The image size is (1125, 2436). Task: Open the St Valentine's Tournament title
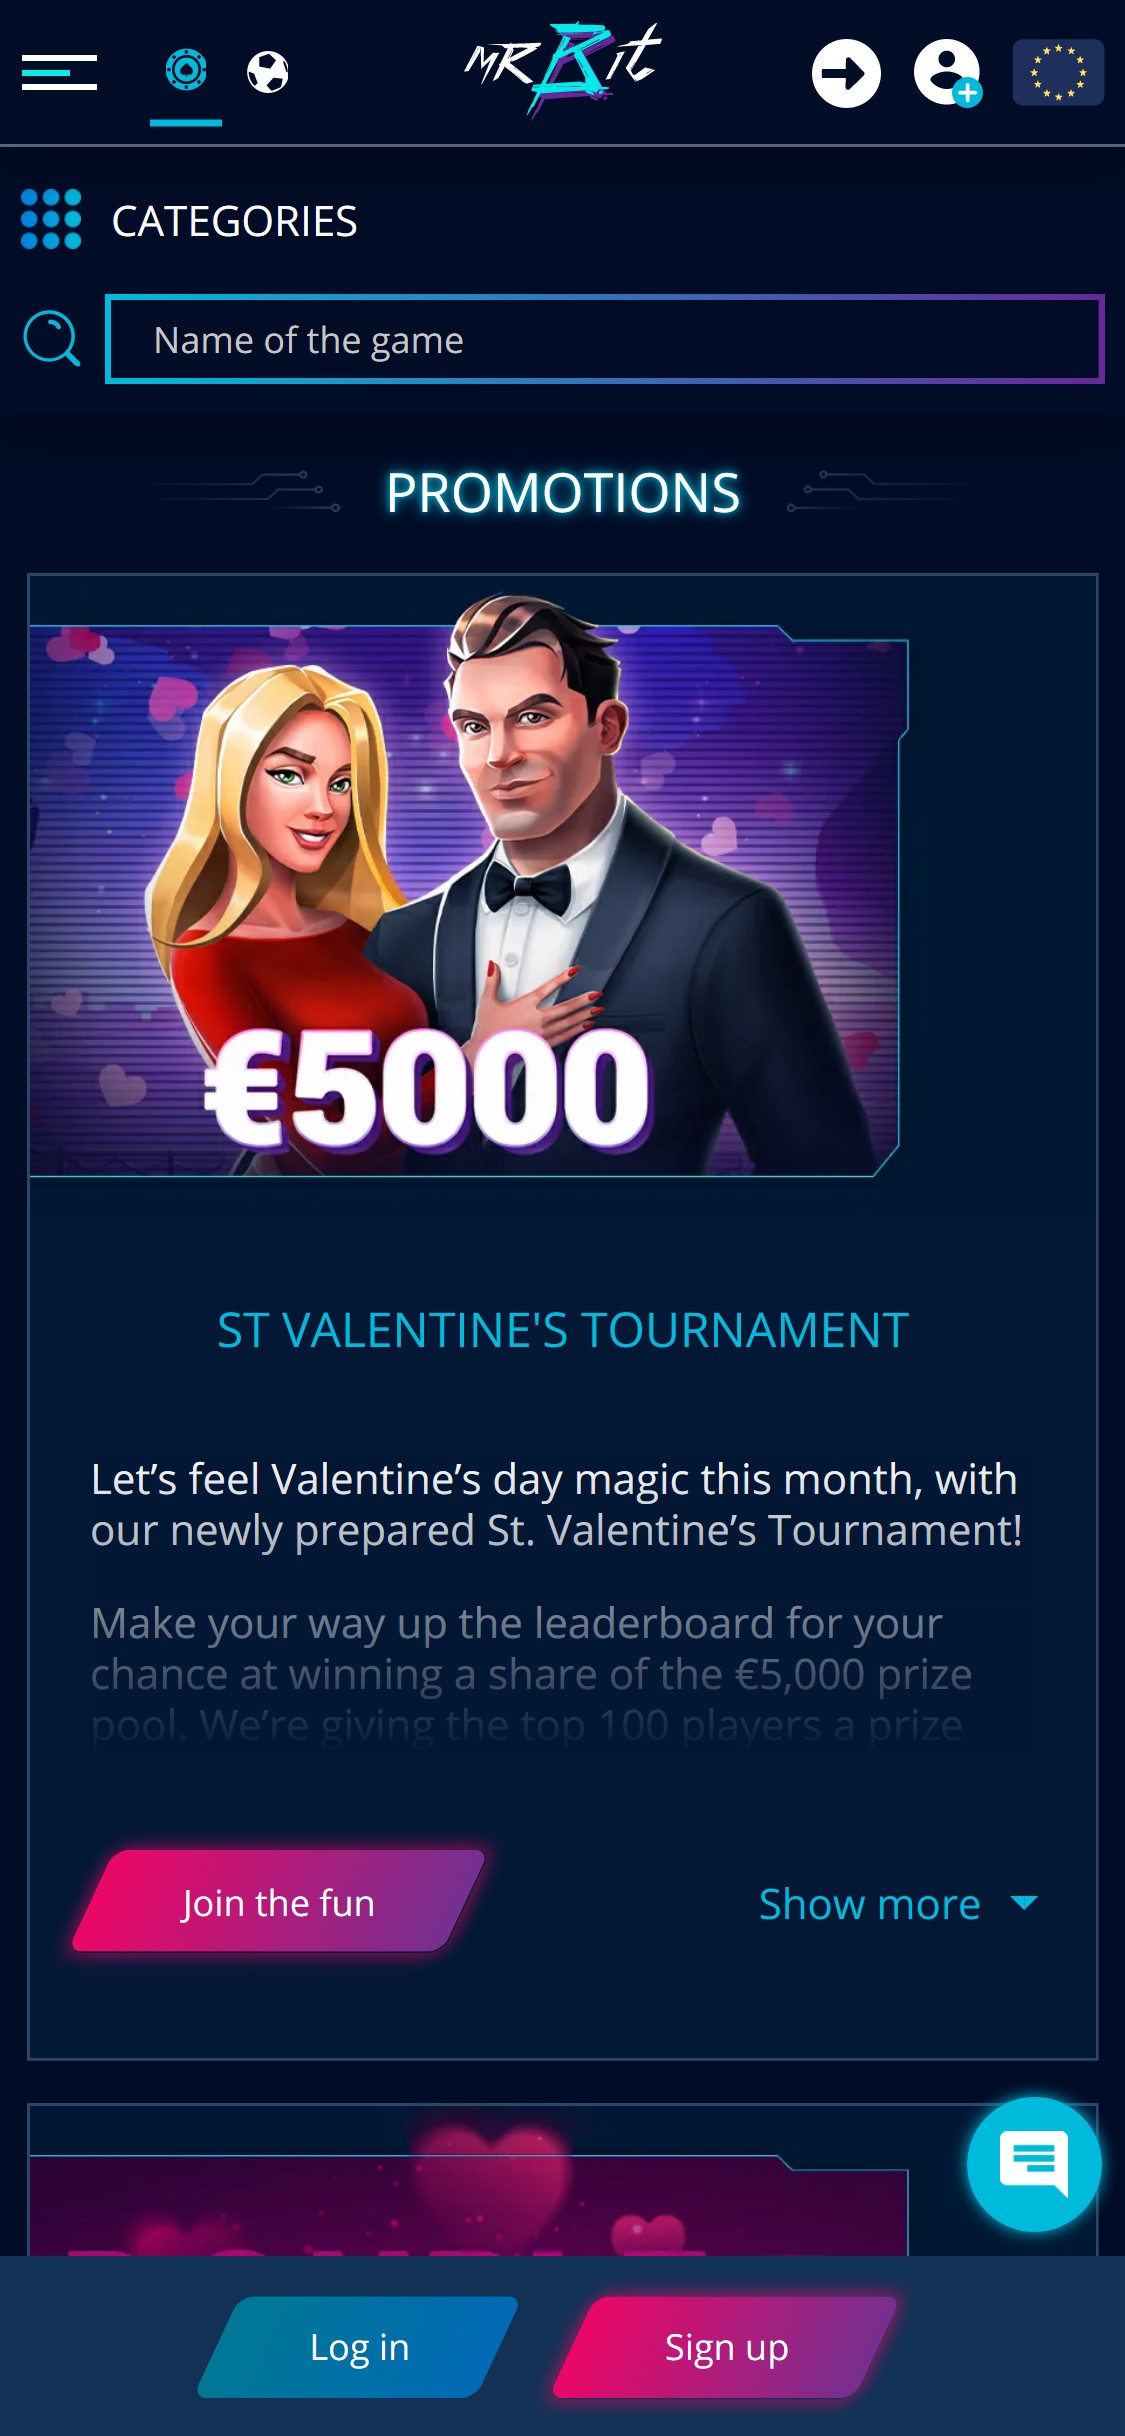pos(563,1330)
